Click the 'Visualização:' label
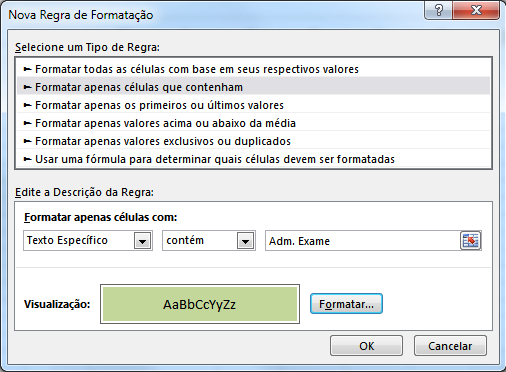Screen dimensions: 506x372 57,304
